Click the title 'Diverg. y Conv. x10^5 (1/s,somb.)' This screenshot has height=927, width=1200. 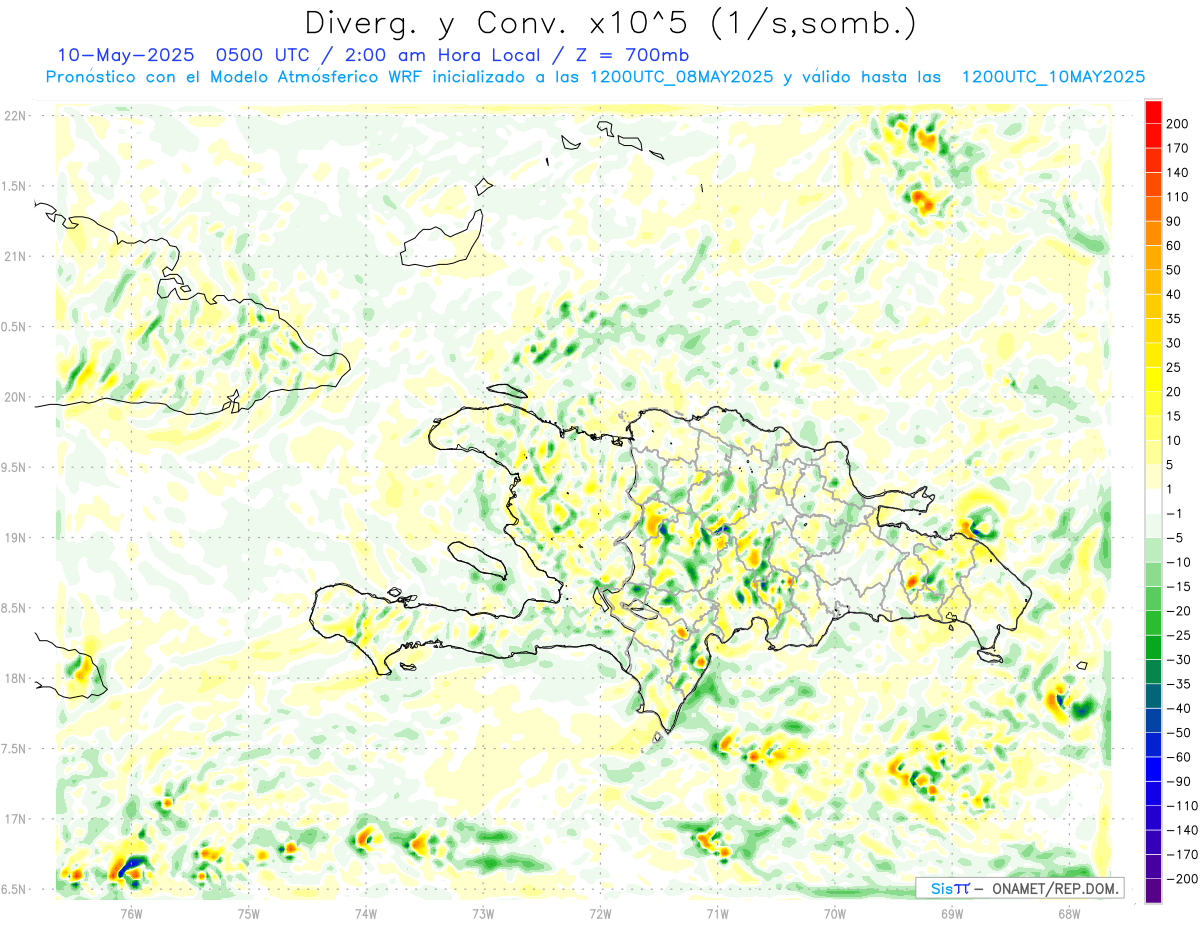[610, 23]
